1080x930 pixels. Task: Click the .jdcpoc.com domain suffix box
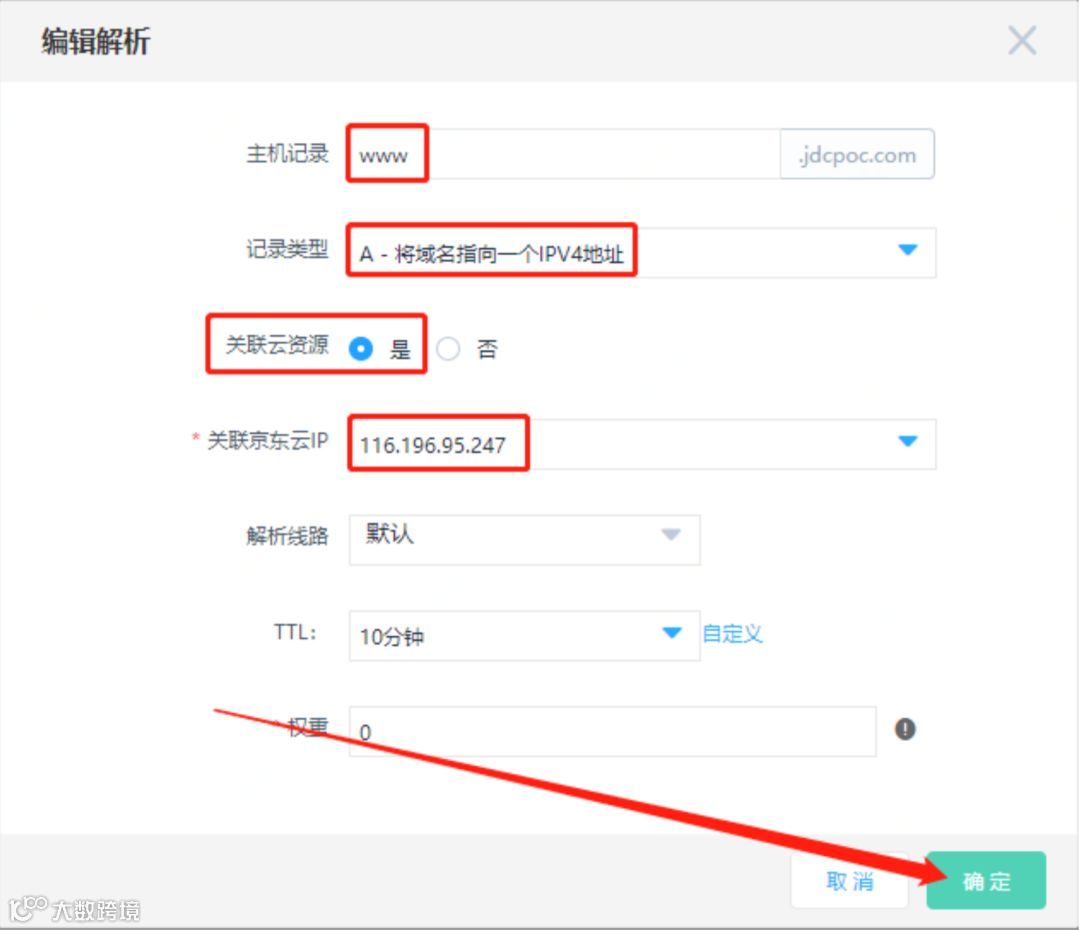857,154
